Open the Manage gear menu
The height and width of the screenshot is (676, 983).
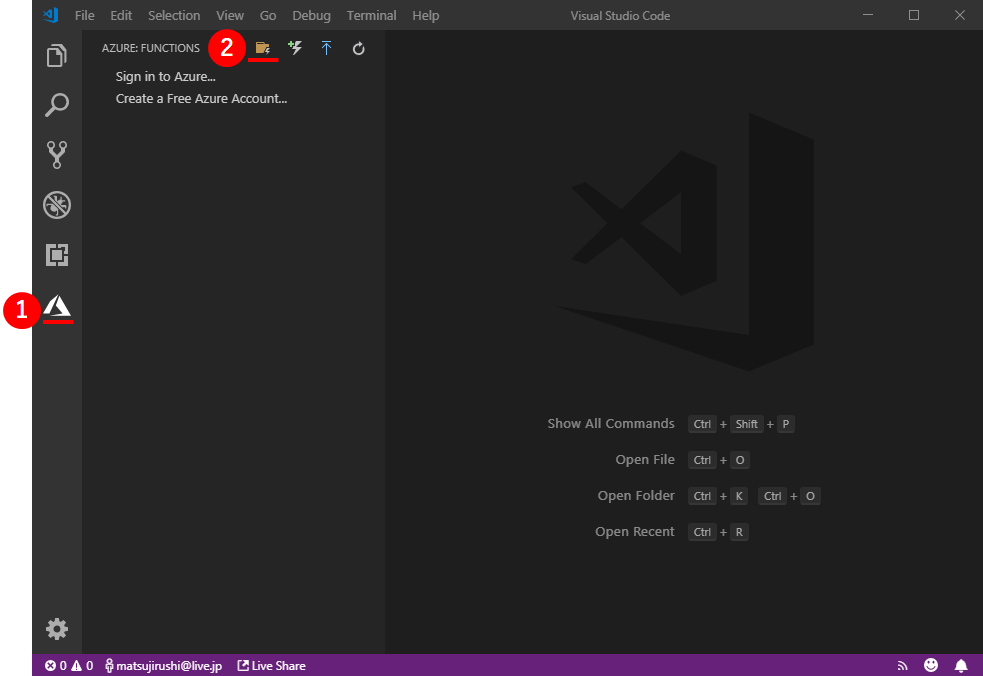[56, 628]
